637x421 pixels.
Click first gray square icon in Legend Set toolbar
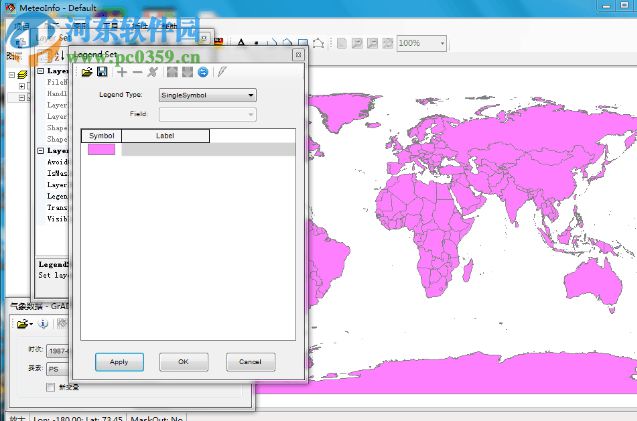(x=172, y=72)
